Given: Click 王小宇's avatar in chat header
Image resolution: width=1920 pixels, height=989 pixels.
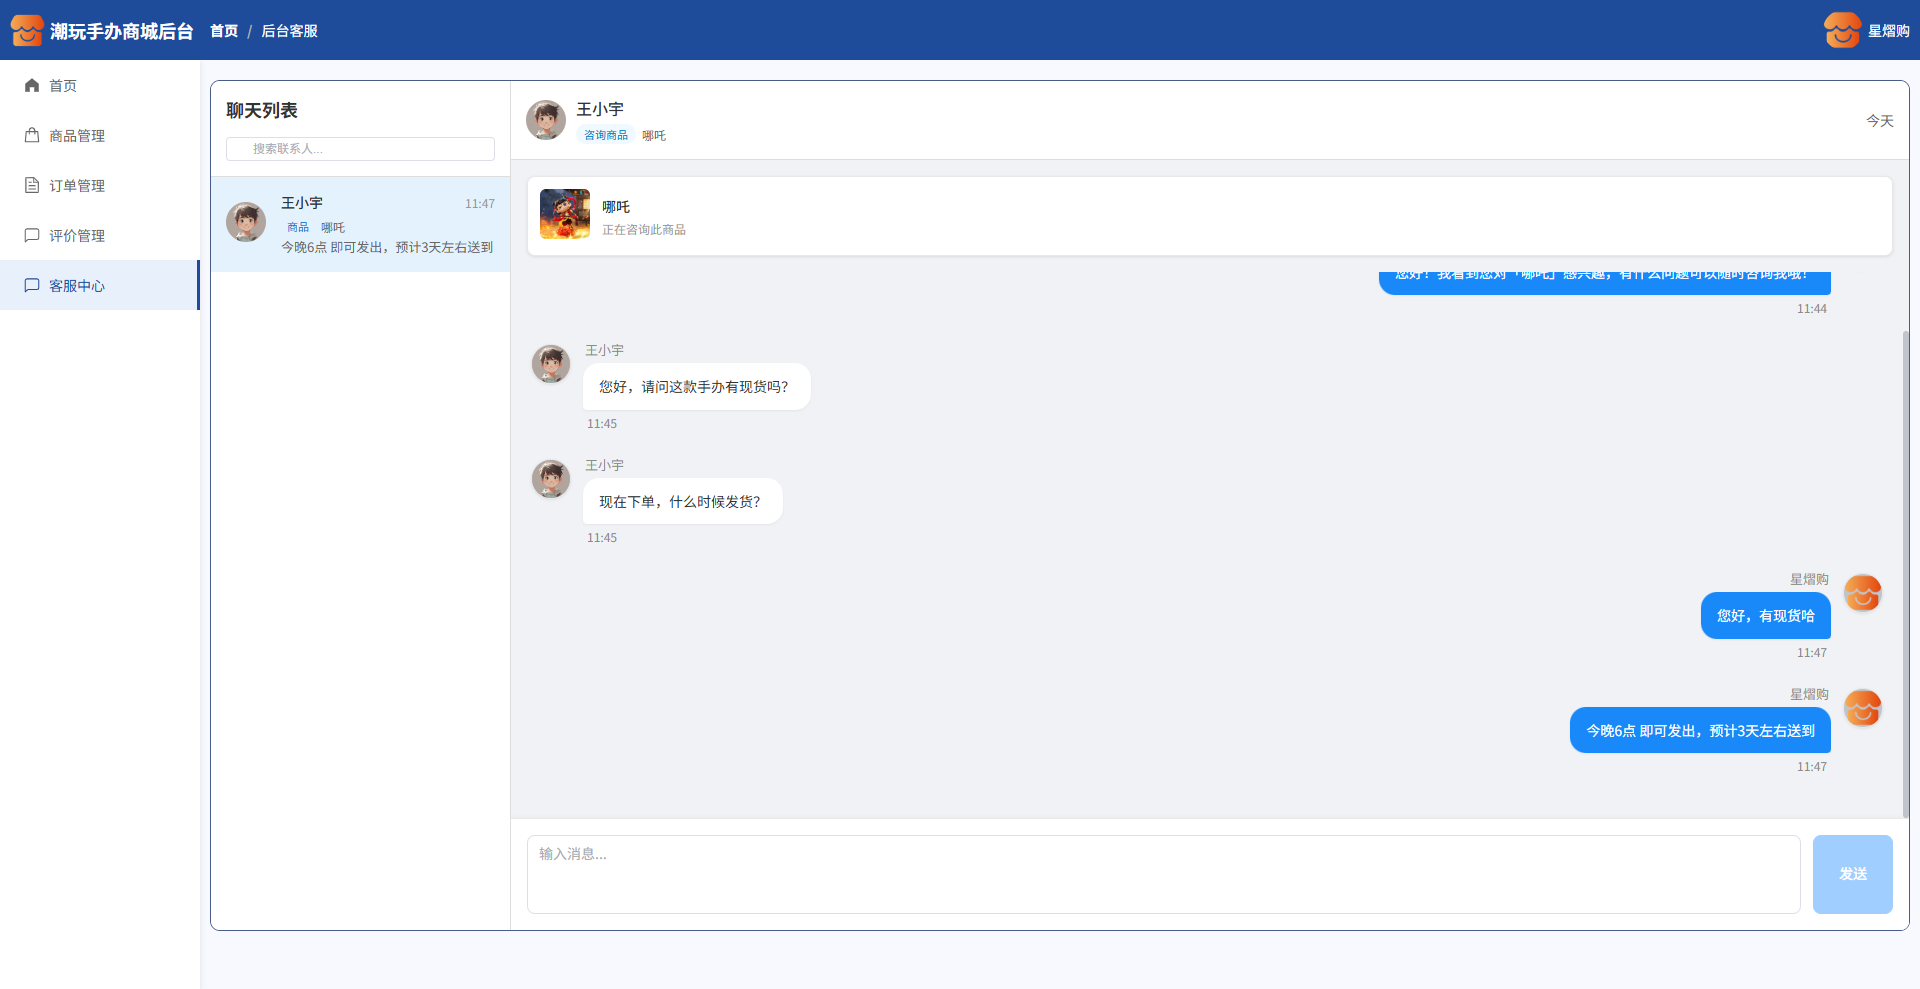Looking at the screenshot, I should point(546,120).
